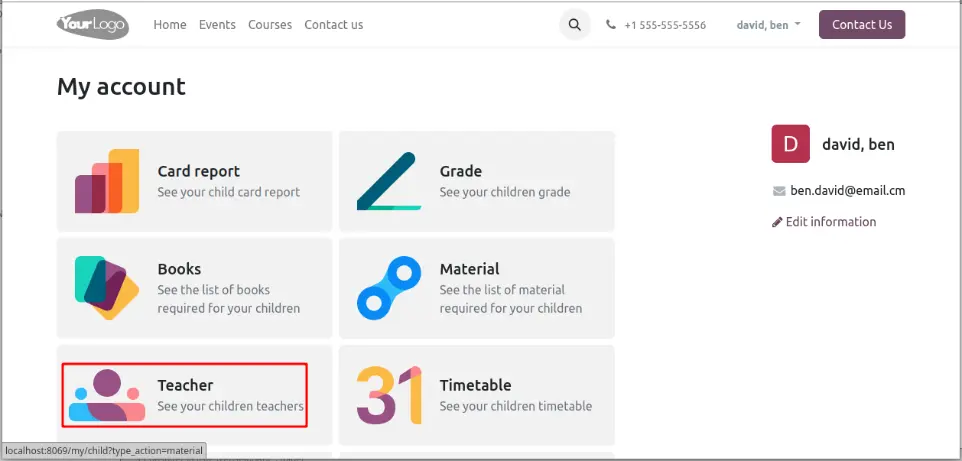Click the Grade pencil icon

point(389,181)
